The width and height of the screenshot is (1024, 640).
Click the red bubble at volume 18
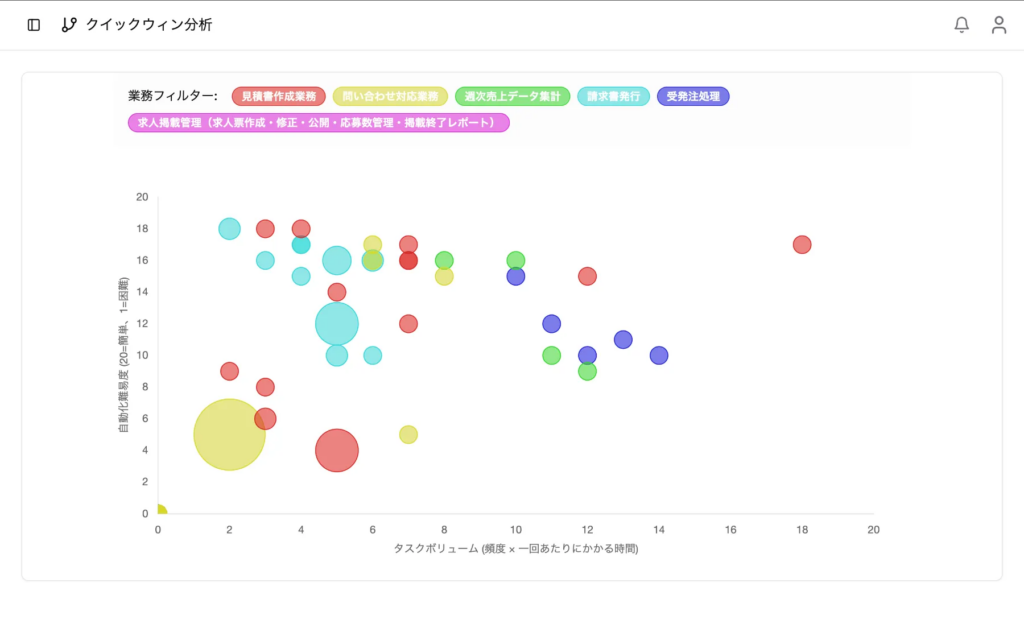tap(802, 244)
